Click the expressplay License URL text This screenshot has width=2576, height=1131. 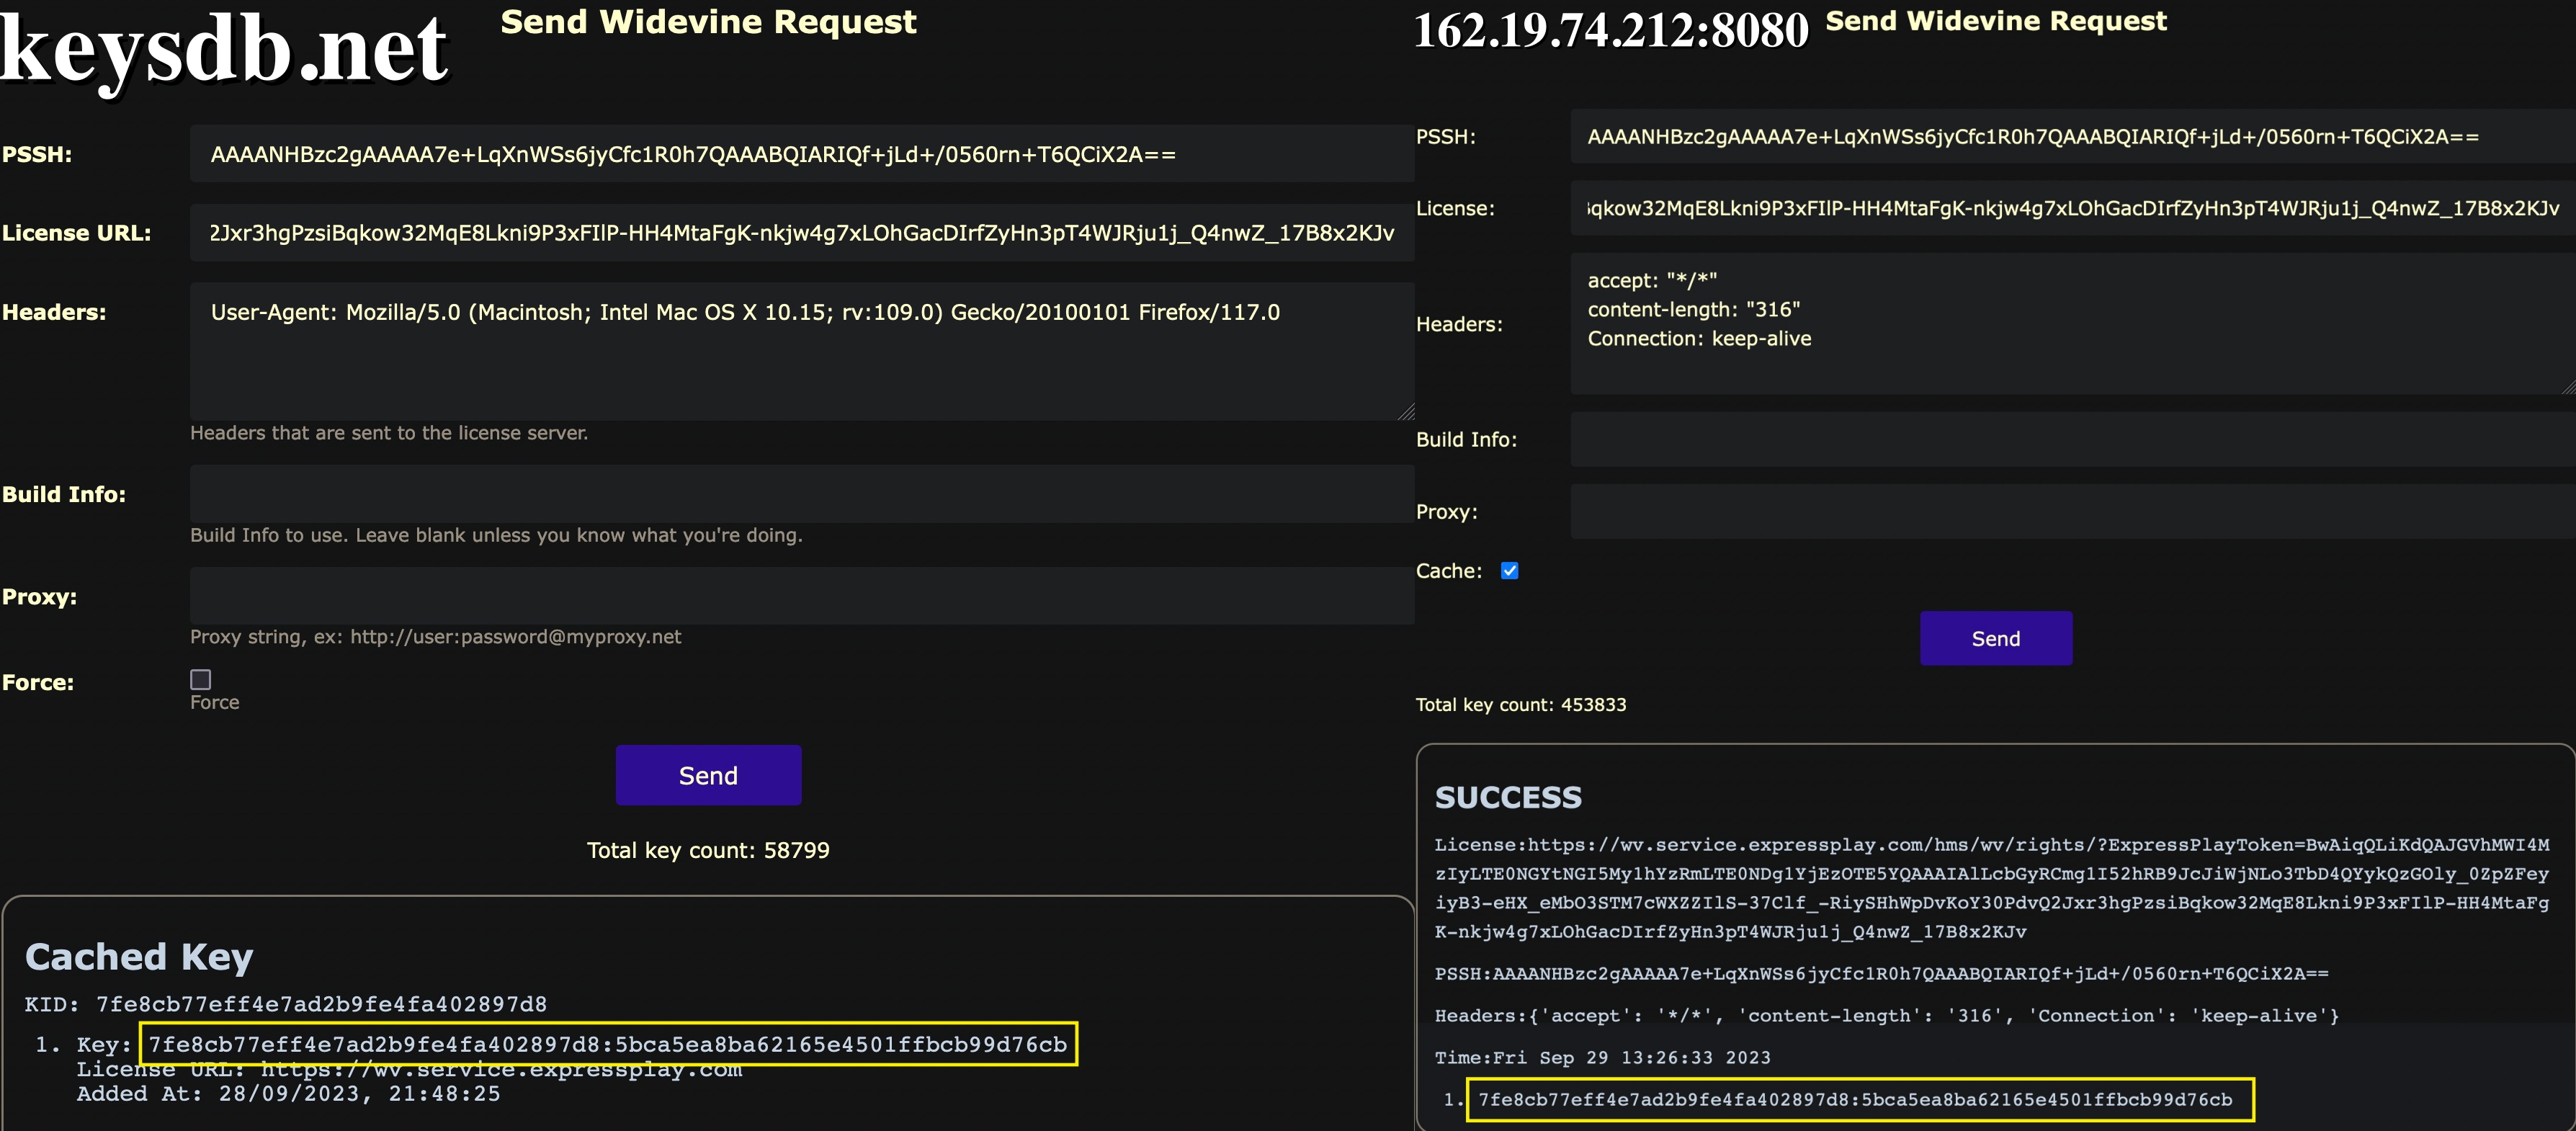click(500, 1070)
